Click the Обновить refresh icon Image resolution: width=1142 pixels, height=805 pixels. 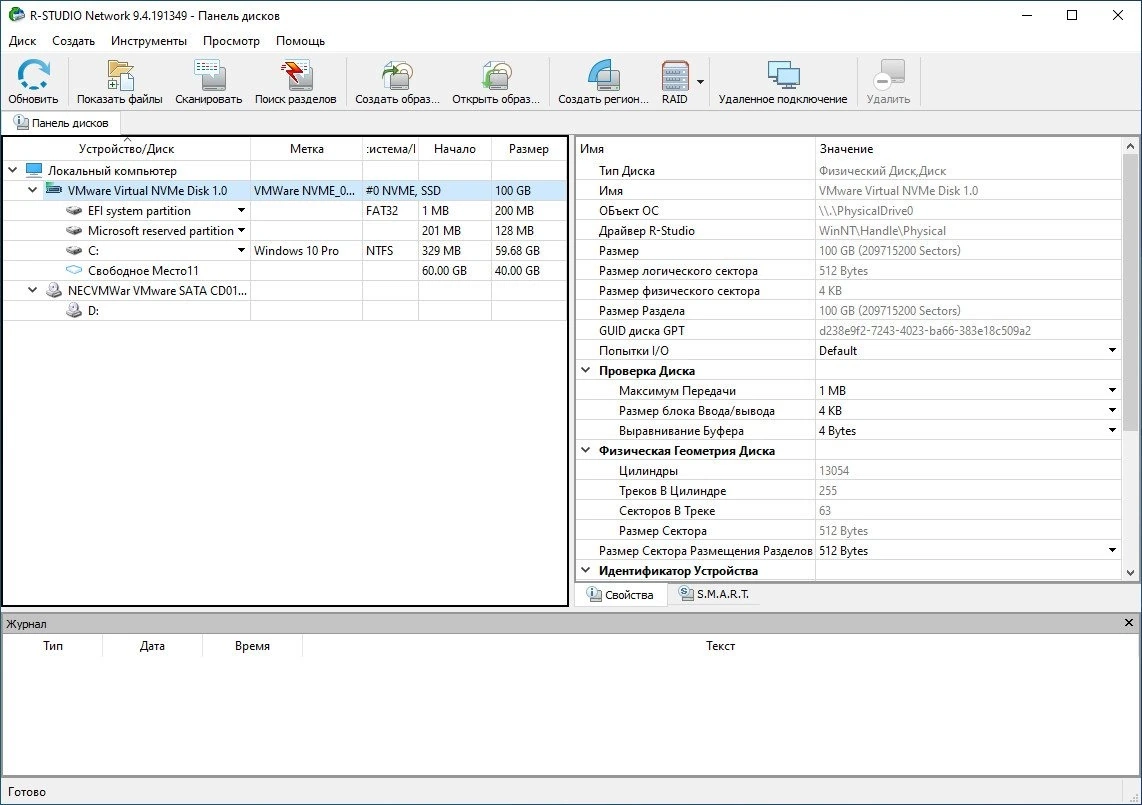coord(33,75)
